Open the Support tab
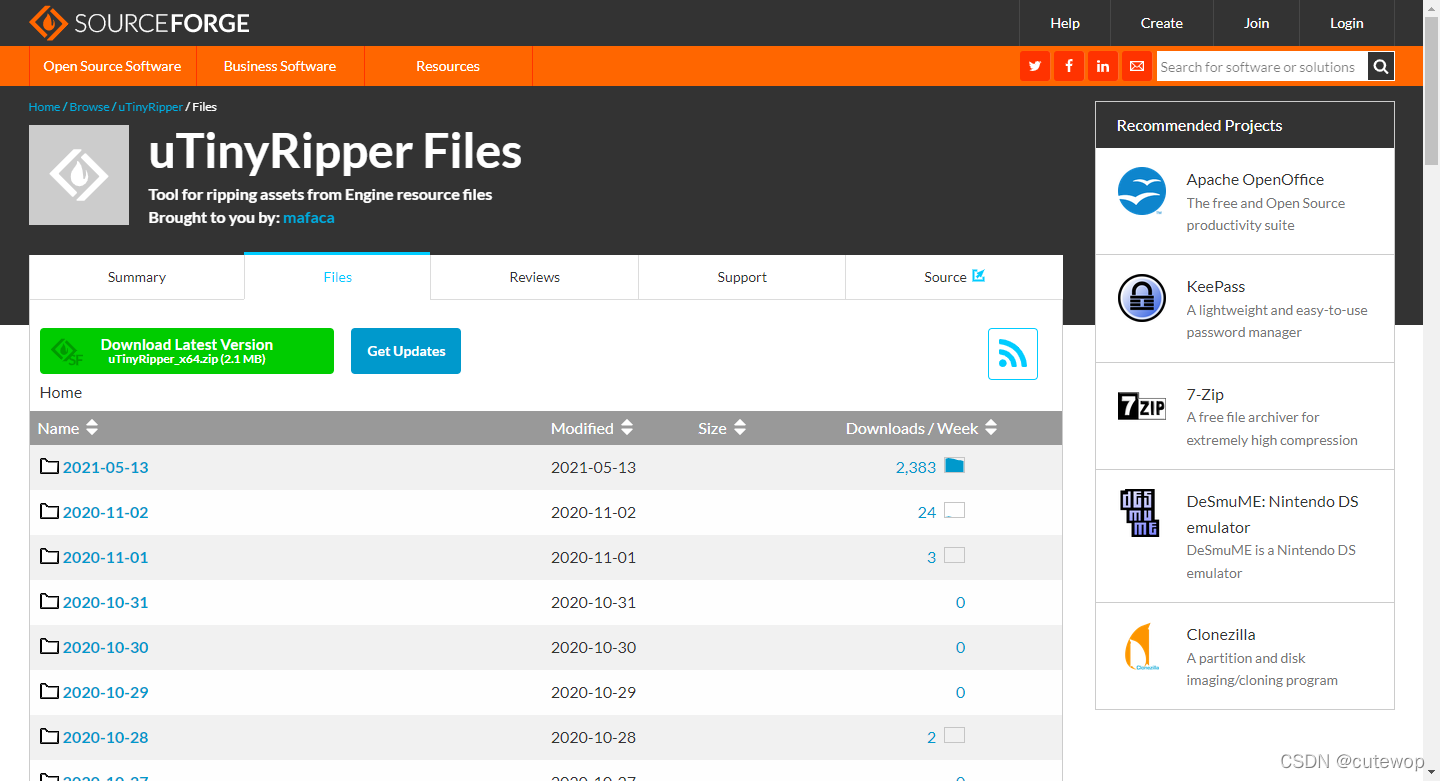This screenshot has width=1440, height=781. click(x=742, y=277)
